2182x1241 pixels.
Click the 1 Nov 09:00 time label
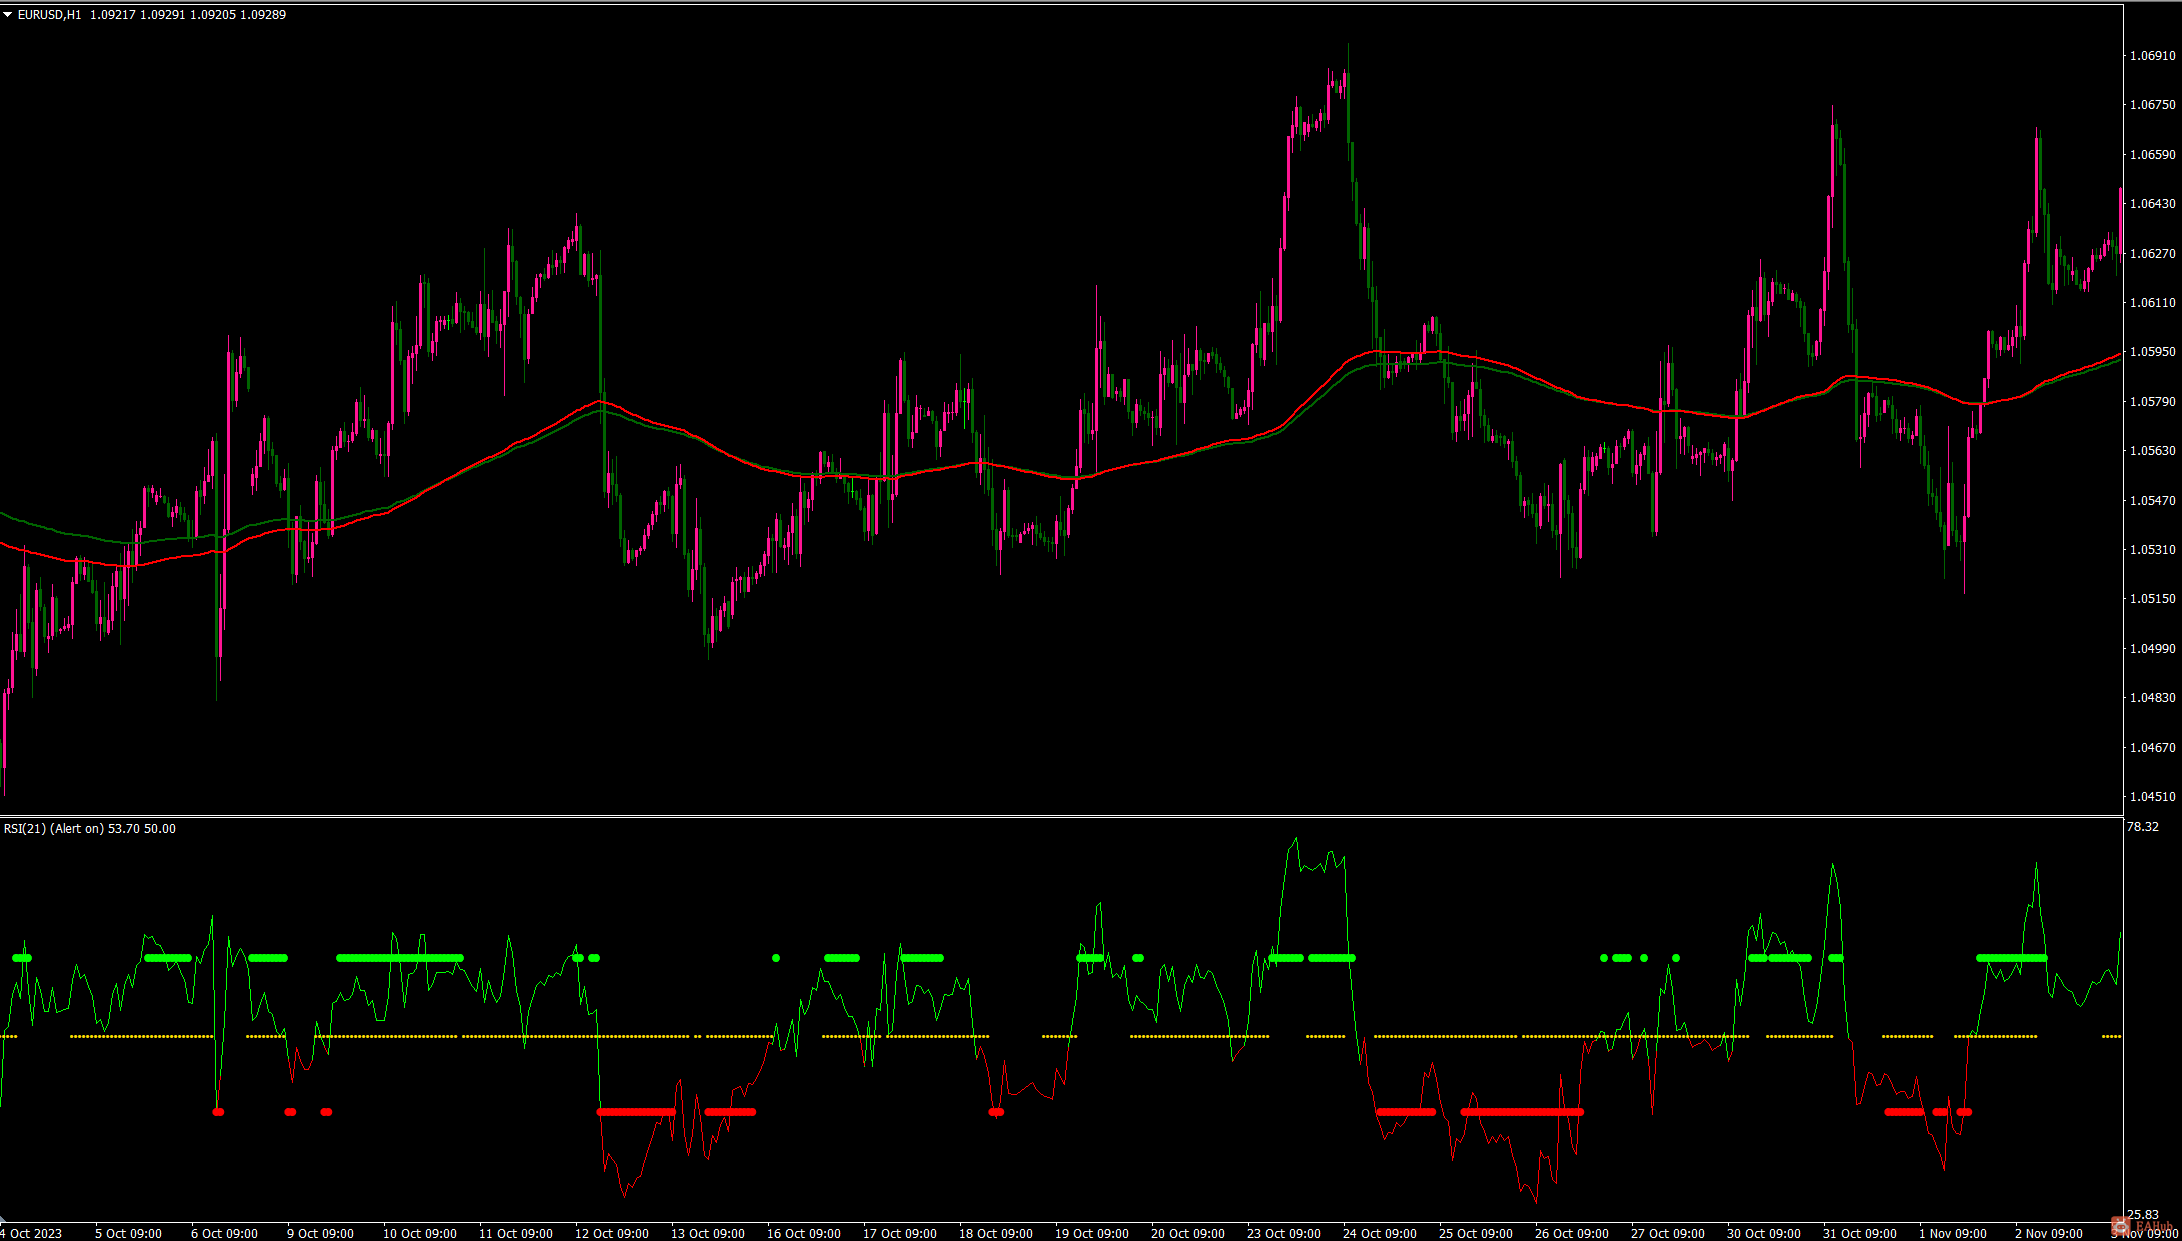[x=1955, y=1233]
